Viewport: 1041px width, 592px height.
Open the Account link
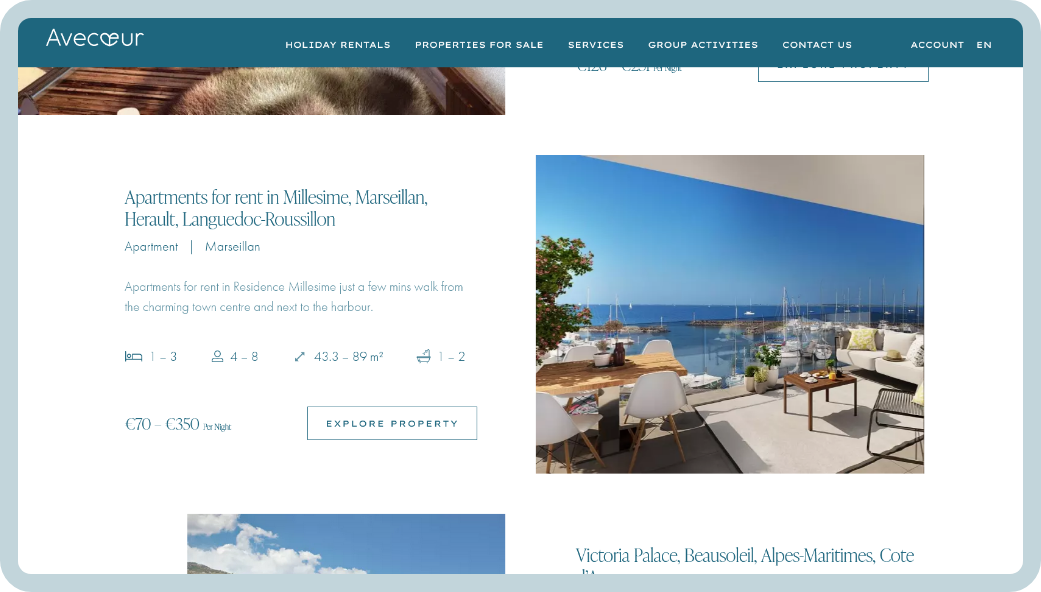click(937, 45)
